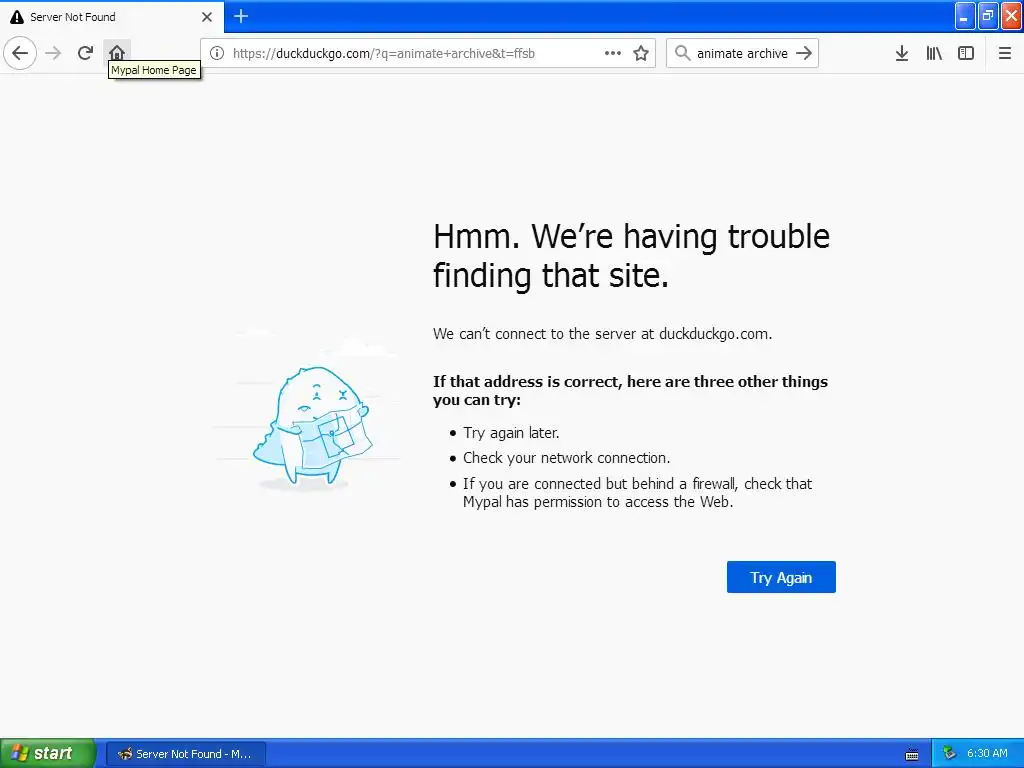1024x768 pixels.
Task: Click in the animate archive search box
Action: (x=742, y=54)
